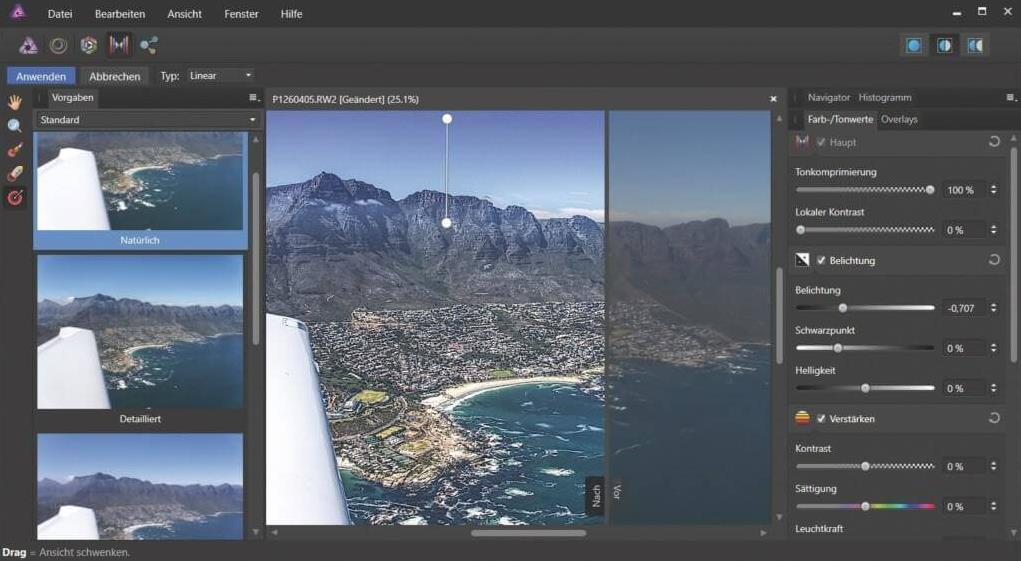
Task: Adjust the Helligkeit value stepper
Action: (994, 388)
